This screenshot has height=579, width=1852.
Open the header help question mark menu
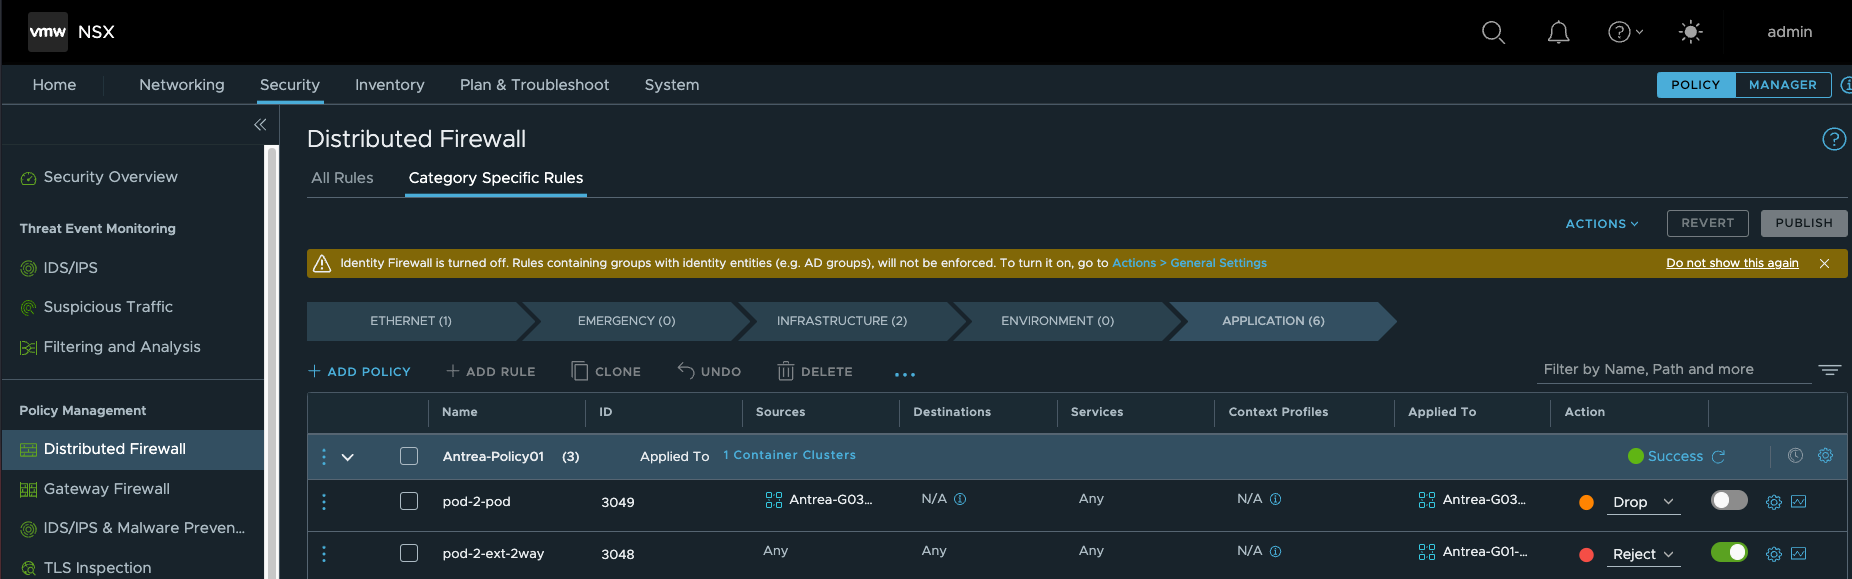point(1625,32)
